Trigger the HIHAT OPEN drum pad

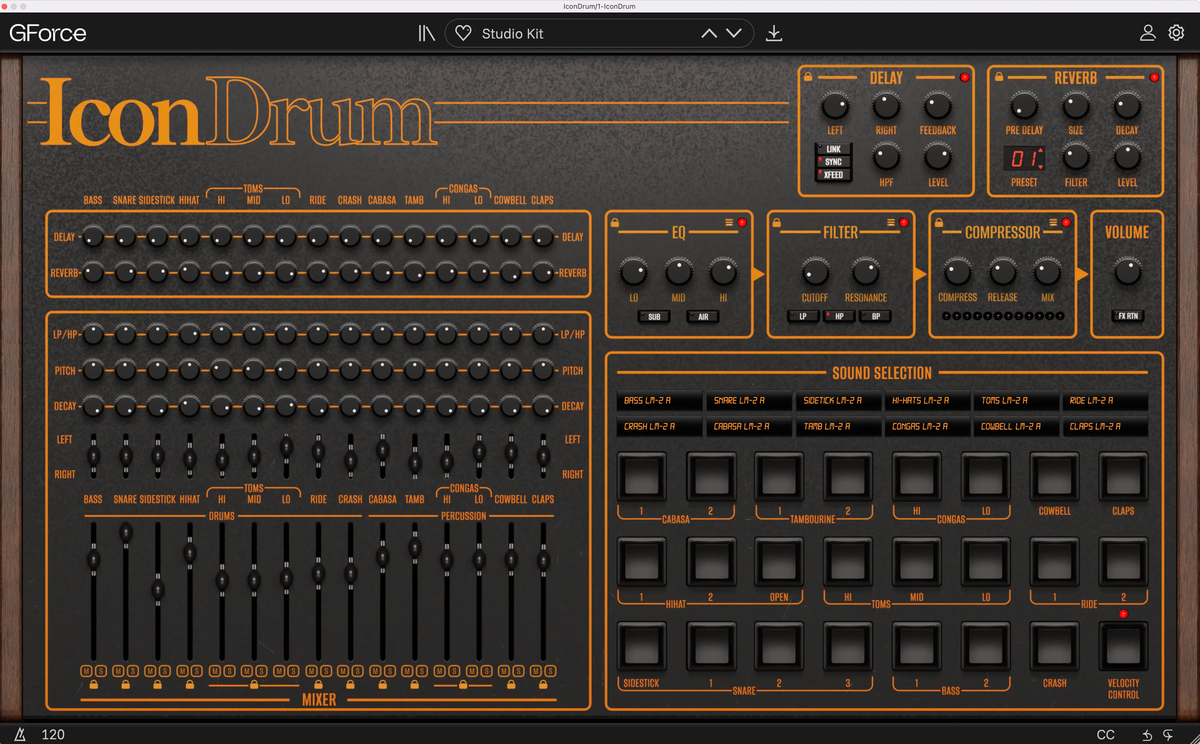tap(779, 562)
